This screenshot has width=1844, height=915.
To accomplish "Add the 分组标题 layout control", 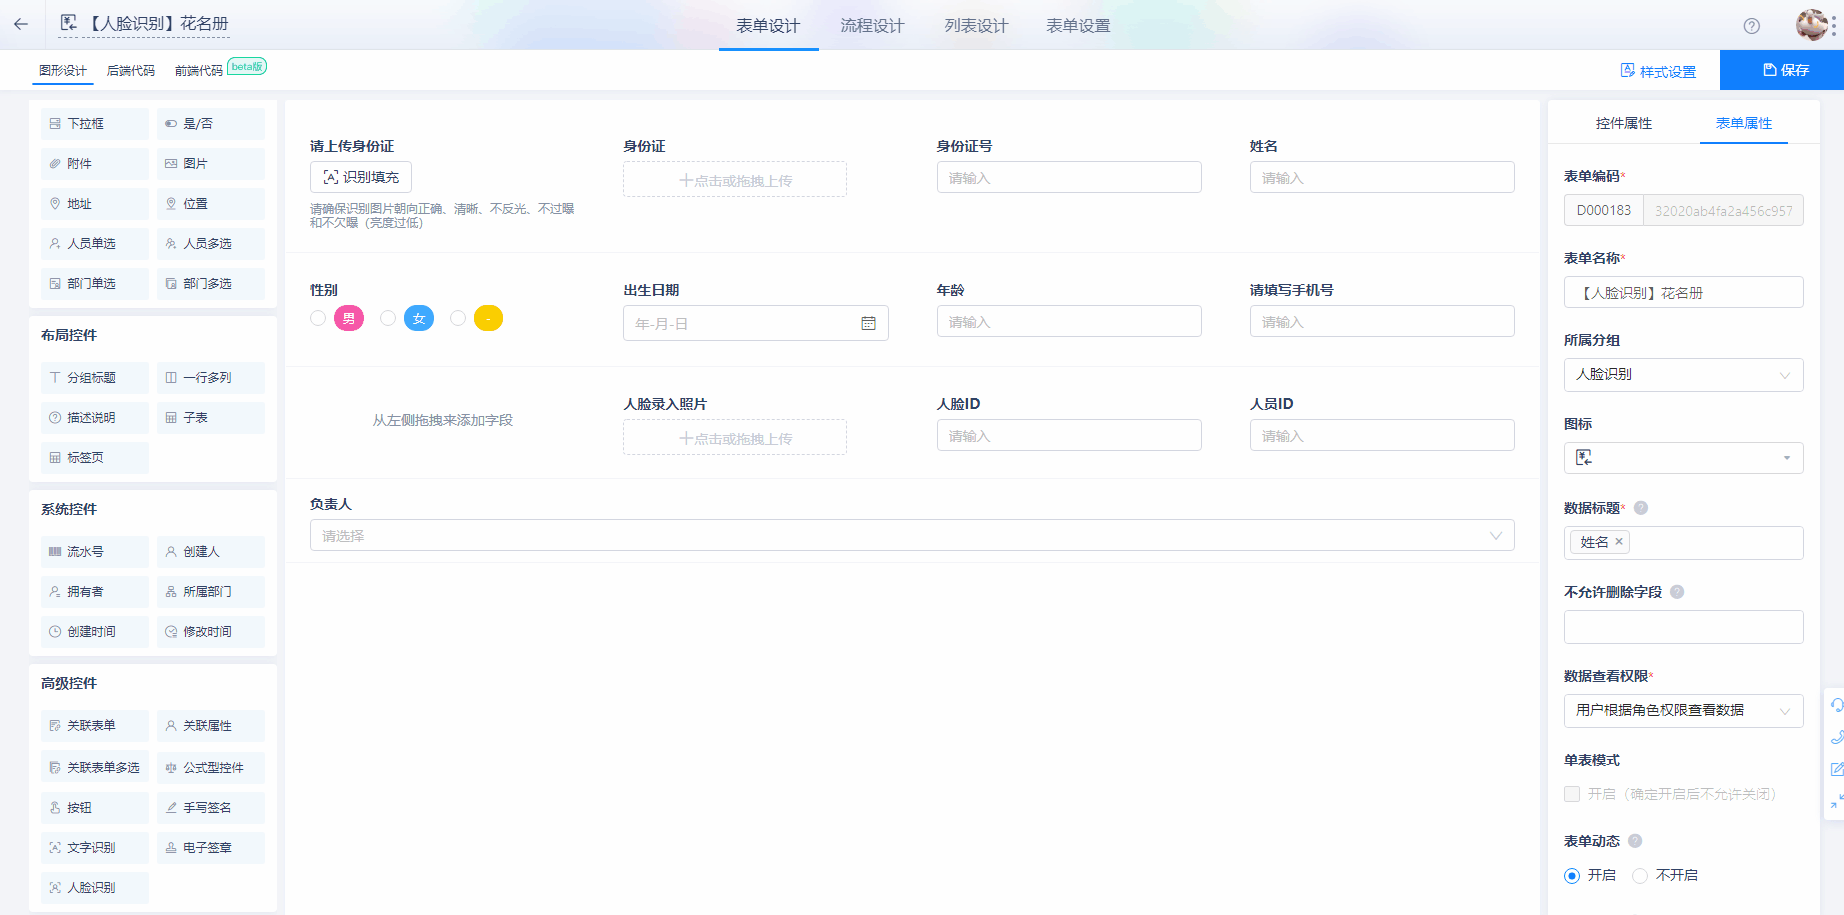I will [x=95, y=378].
